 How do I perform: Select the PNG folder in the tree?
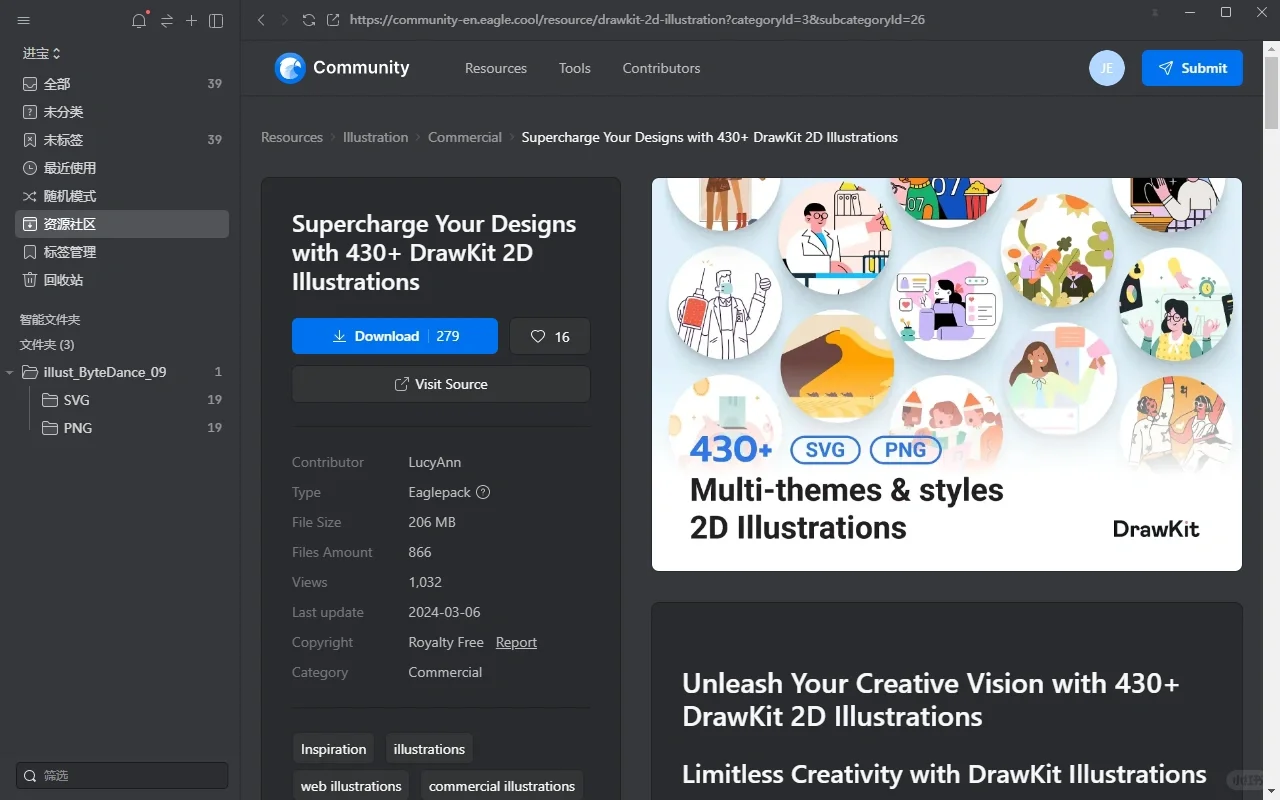122,428
